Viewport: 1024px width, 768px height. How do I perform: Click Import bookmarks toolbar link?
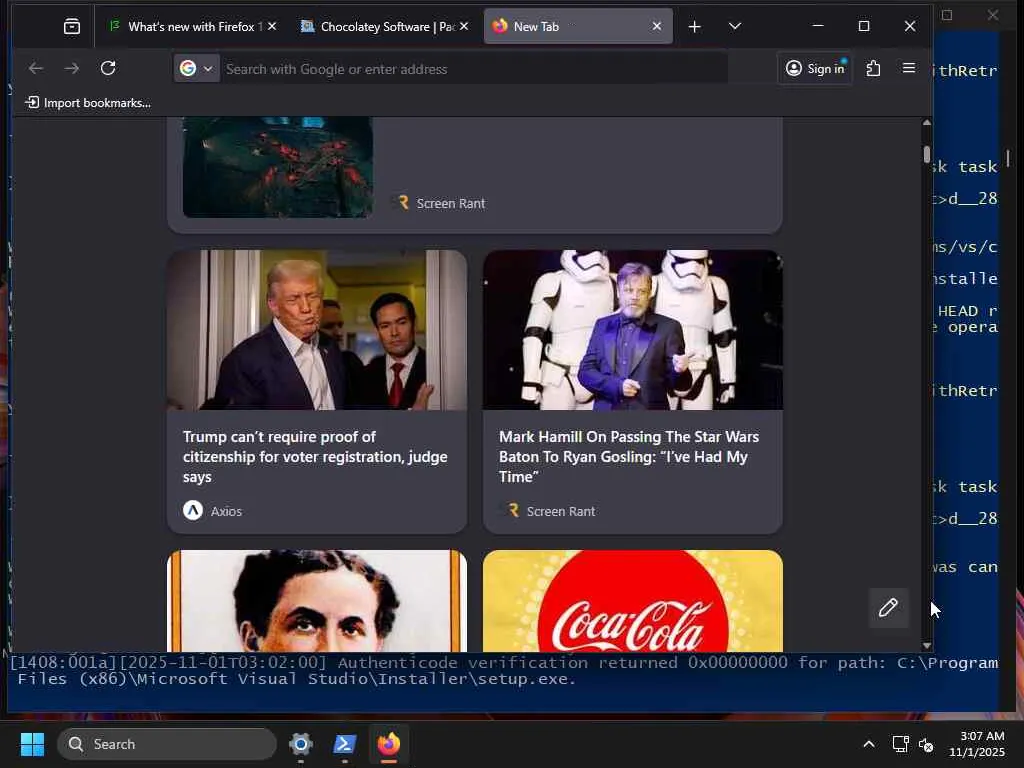pos(88,103)
